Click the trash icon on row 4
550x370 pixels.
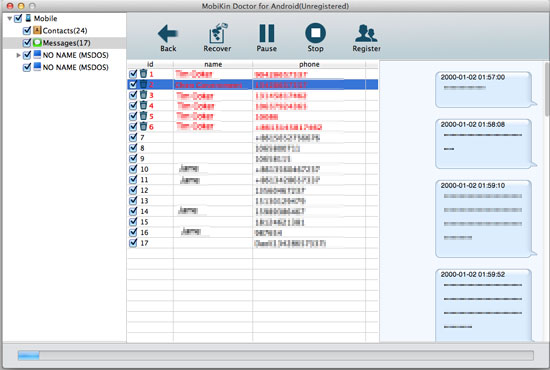tap(143, 105)
